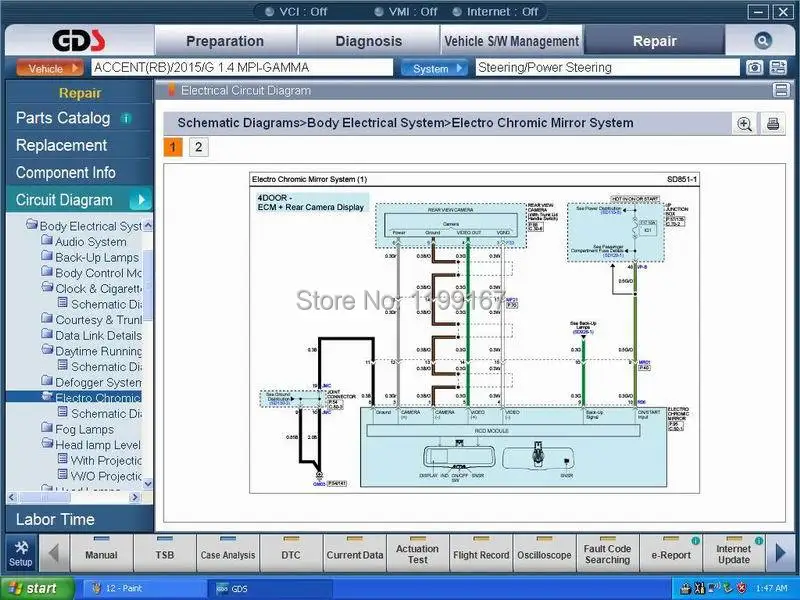Open the layout icon beside the camera

(778, 67)
